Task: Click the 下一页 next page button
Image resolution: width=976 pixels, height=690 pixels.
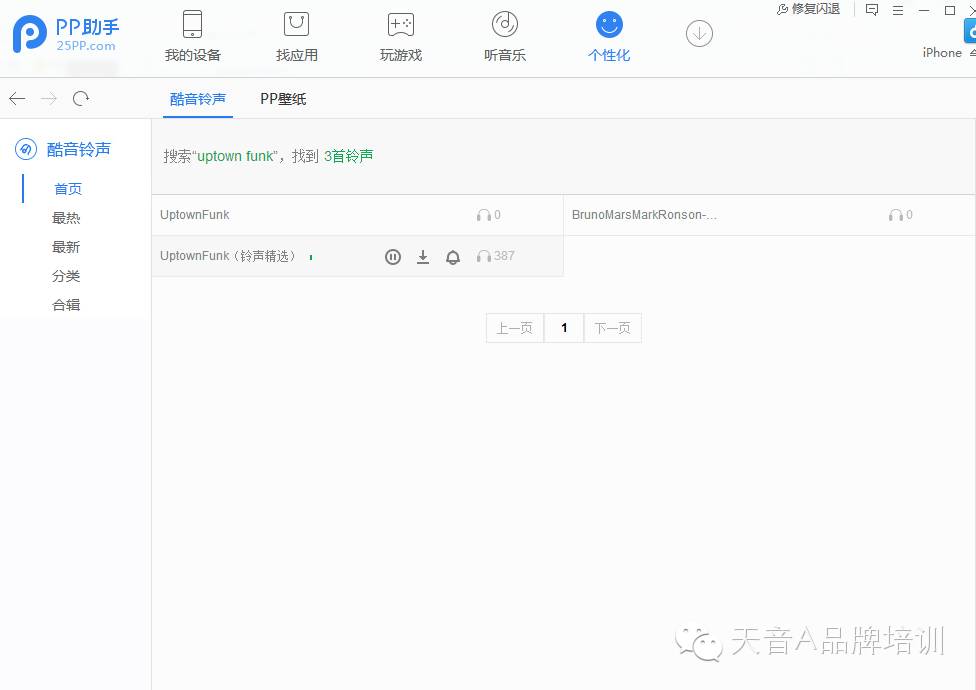Action: [612, 328]
